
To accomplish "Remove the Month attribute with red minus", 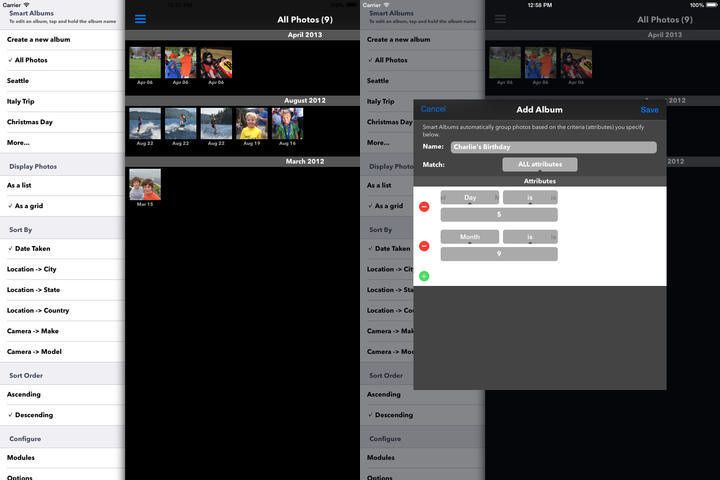I will (424, 245).
